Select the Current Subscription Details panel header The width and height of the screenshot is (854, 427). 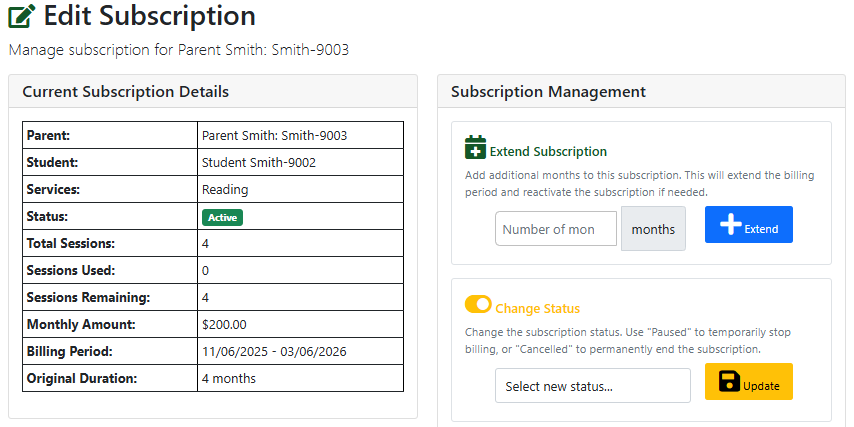(126, 92)
